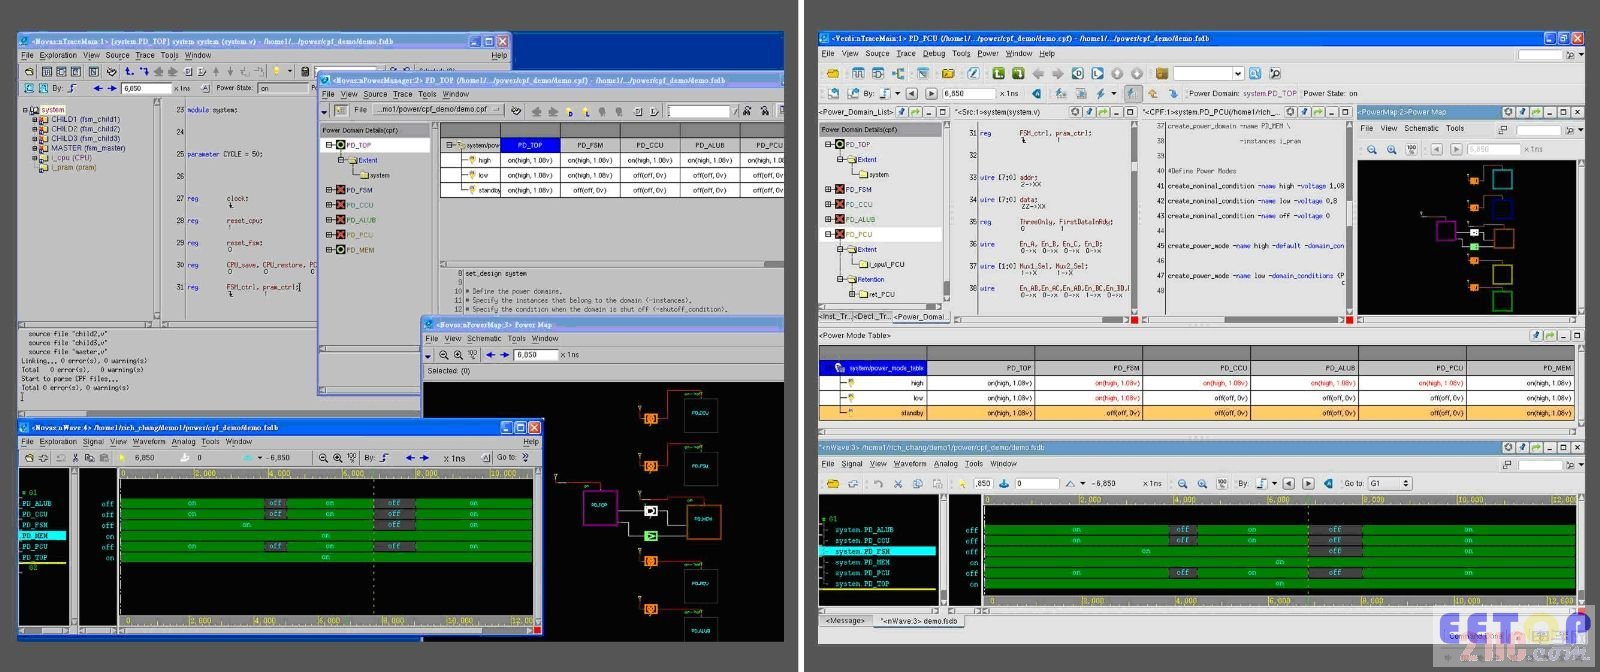
Task: Expand the PD_MEM node in Novas nPowerManager tree
Action: 329,250
